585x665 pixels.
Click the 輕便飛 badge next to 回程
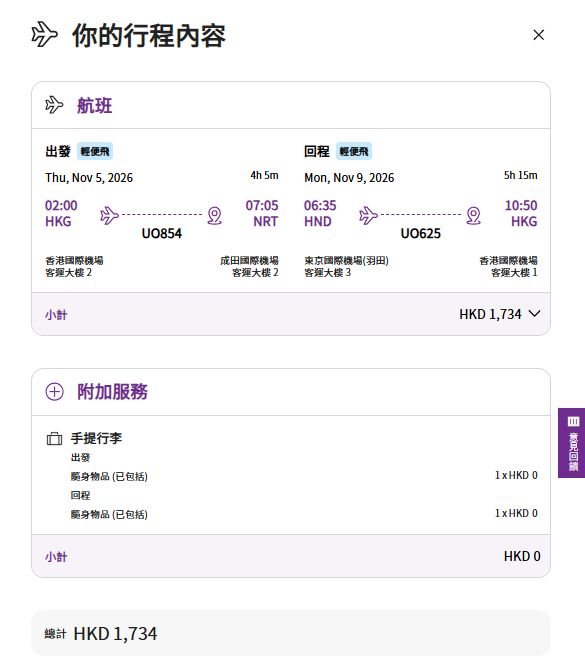point(354,151)
